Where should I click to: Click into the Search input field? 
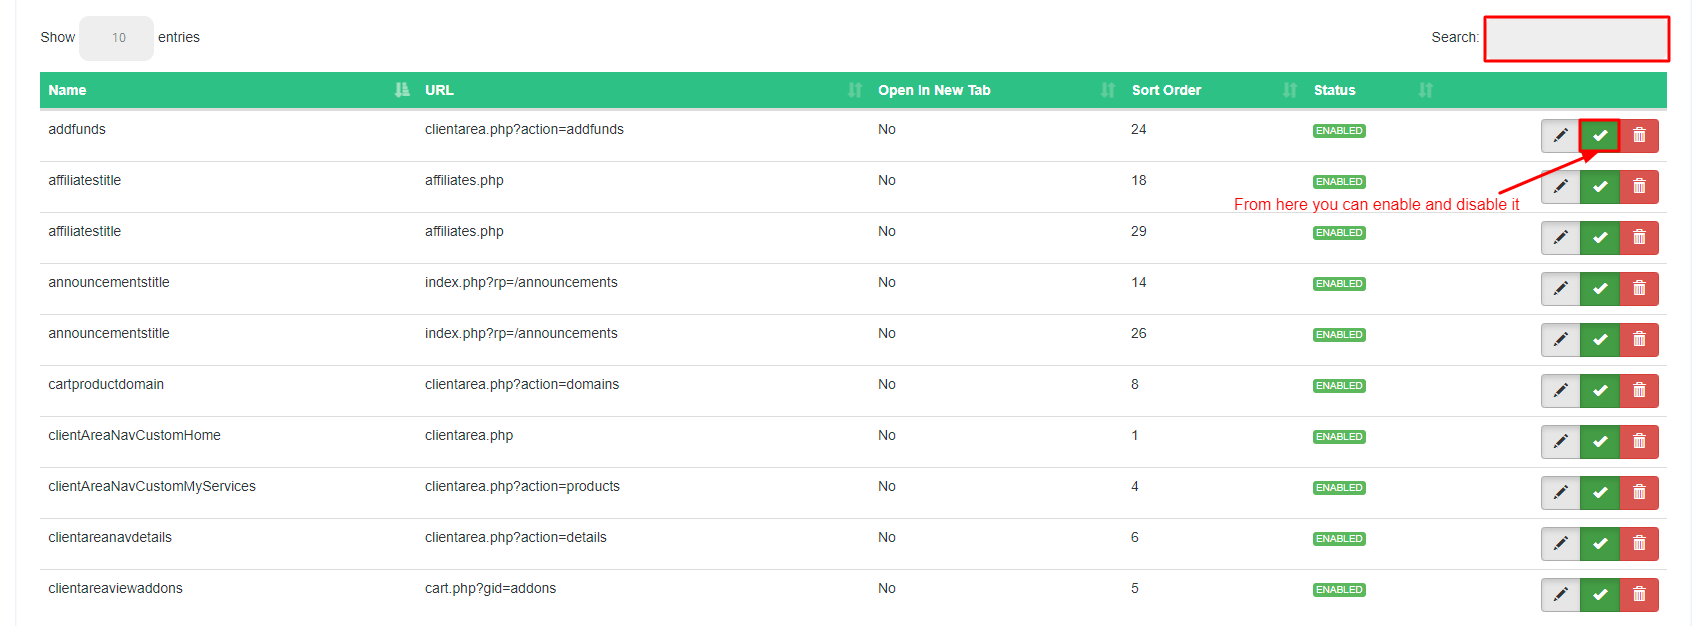click(1576, 39)
